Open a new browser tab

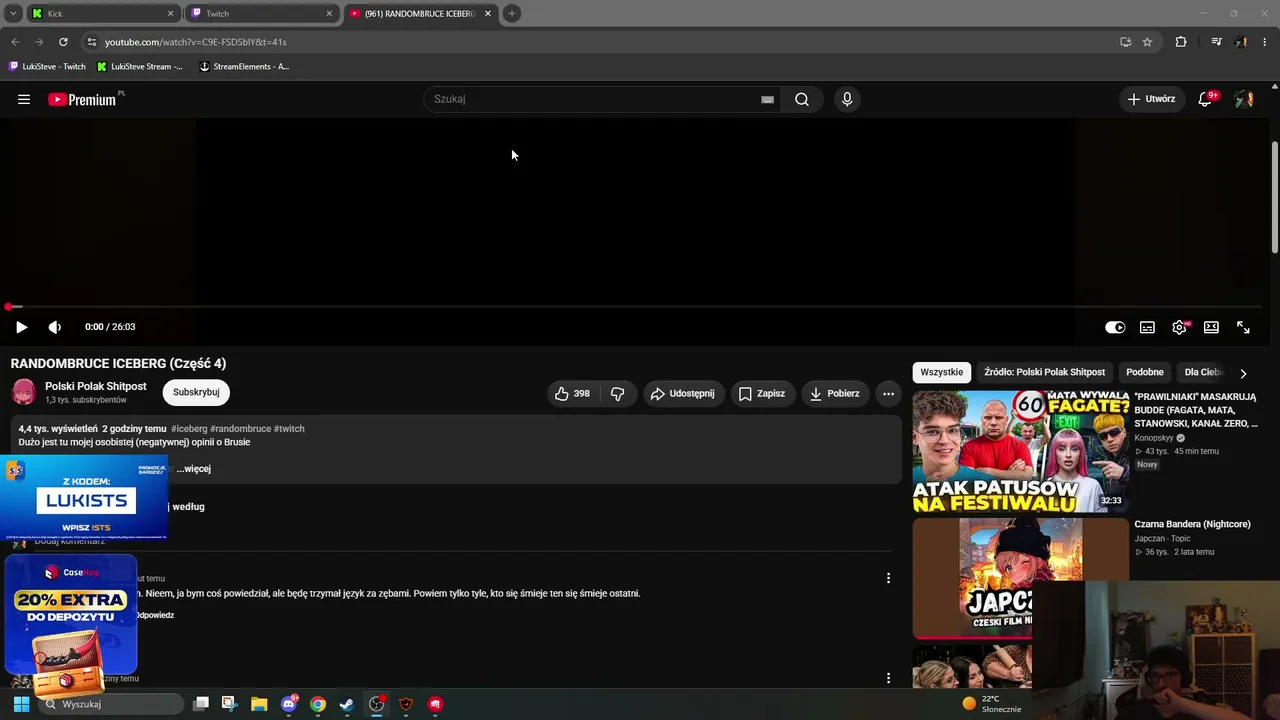511,13
